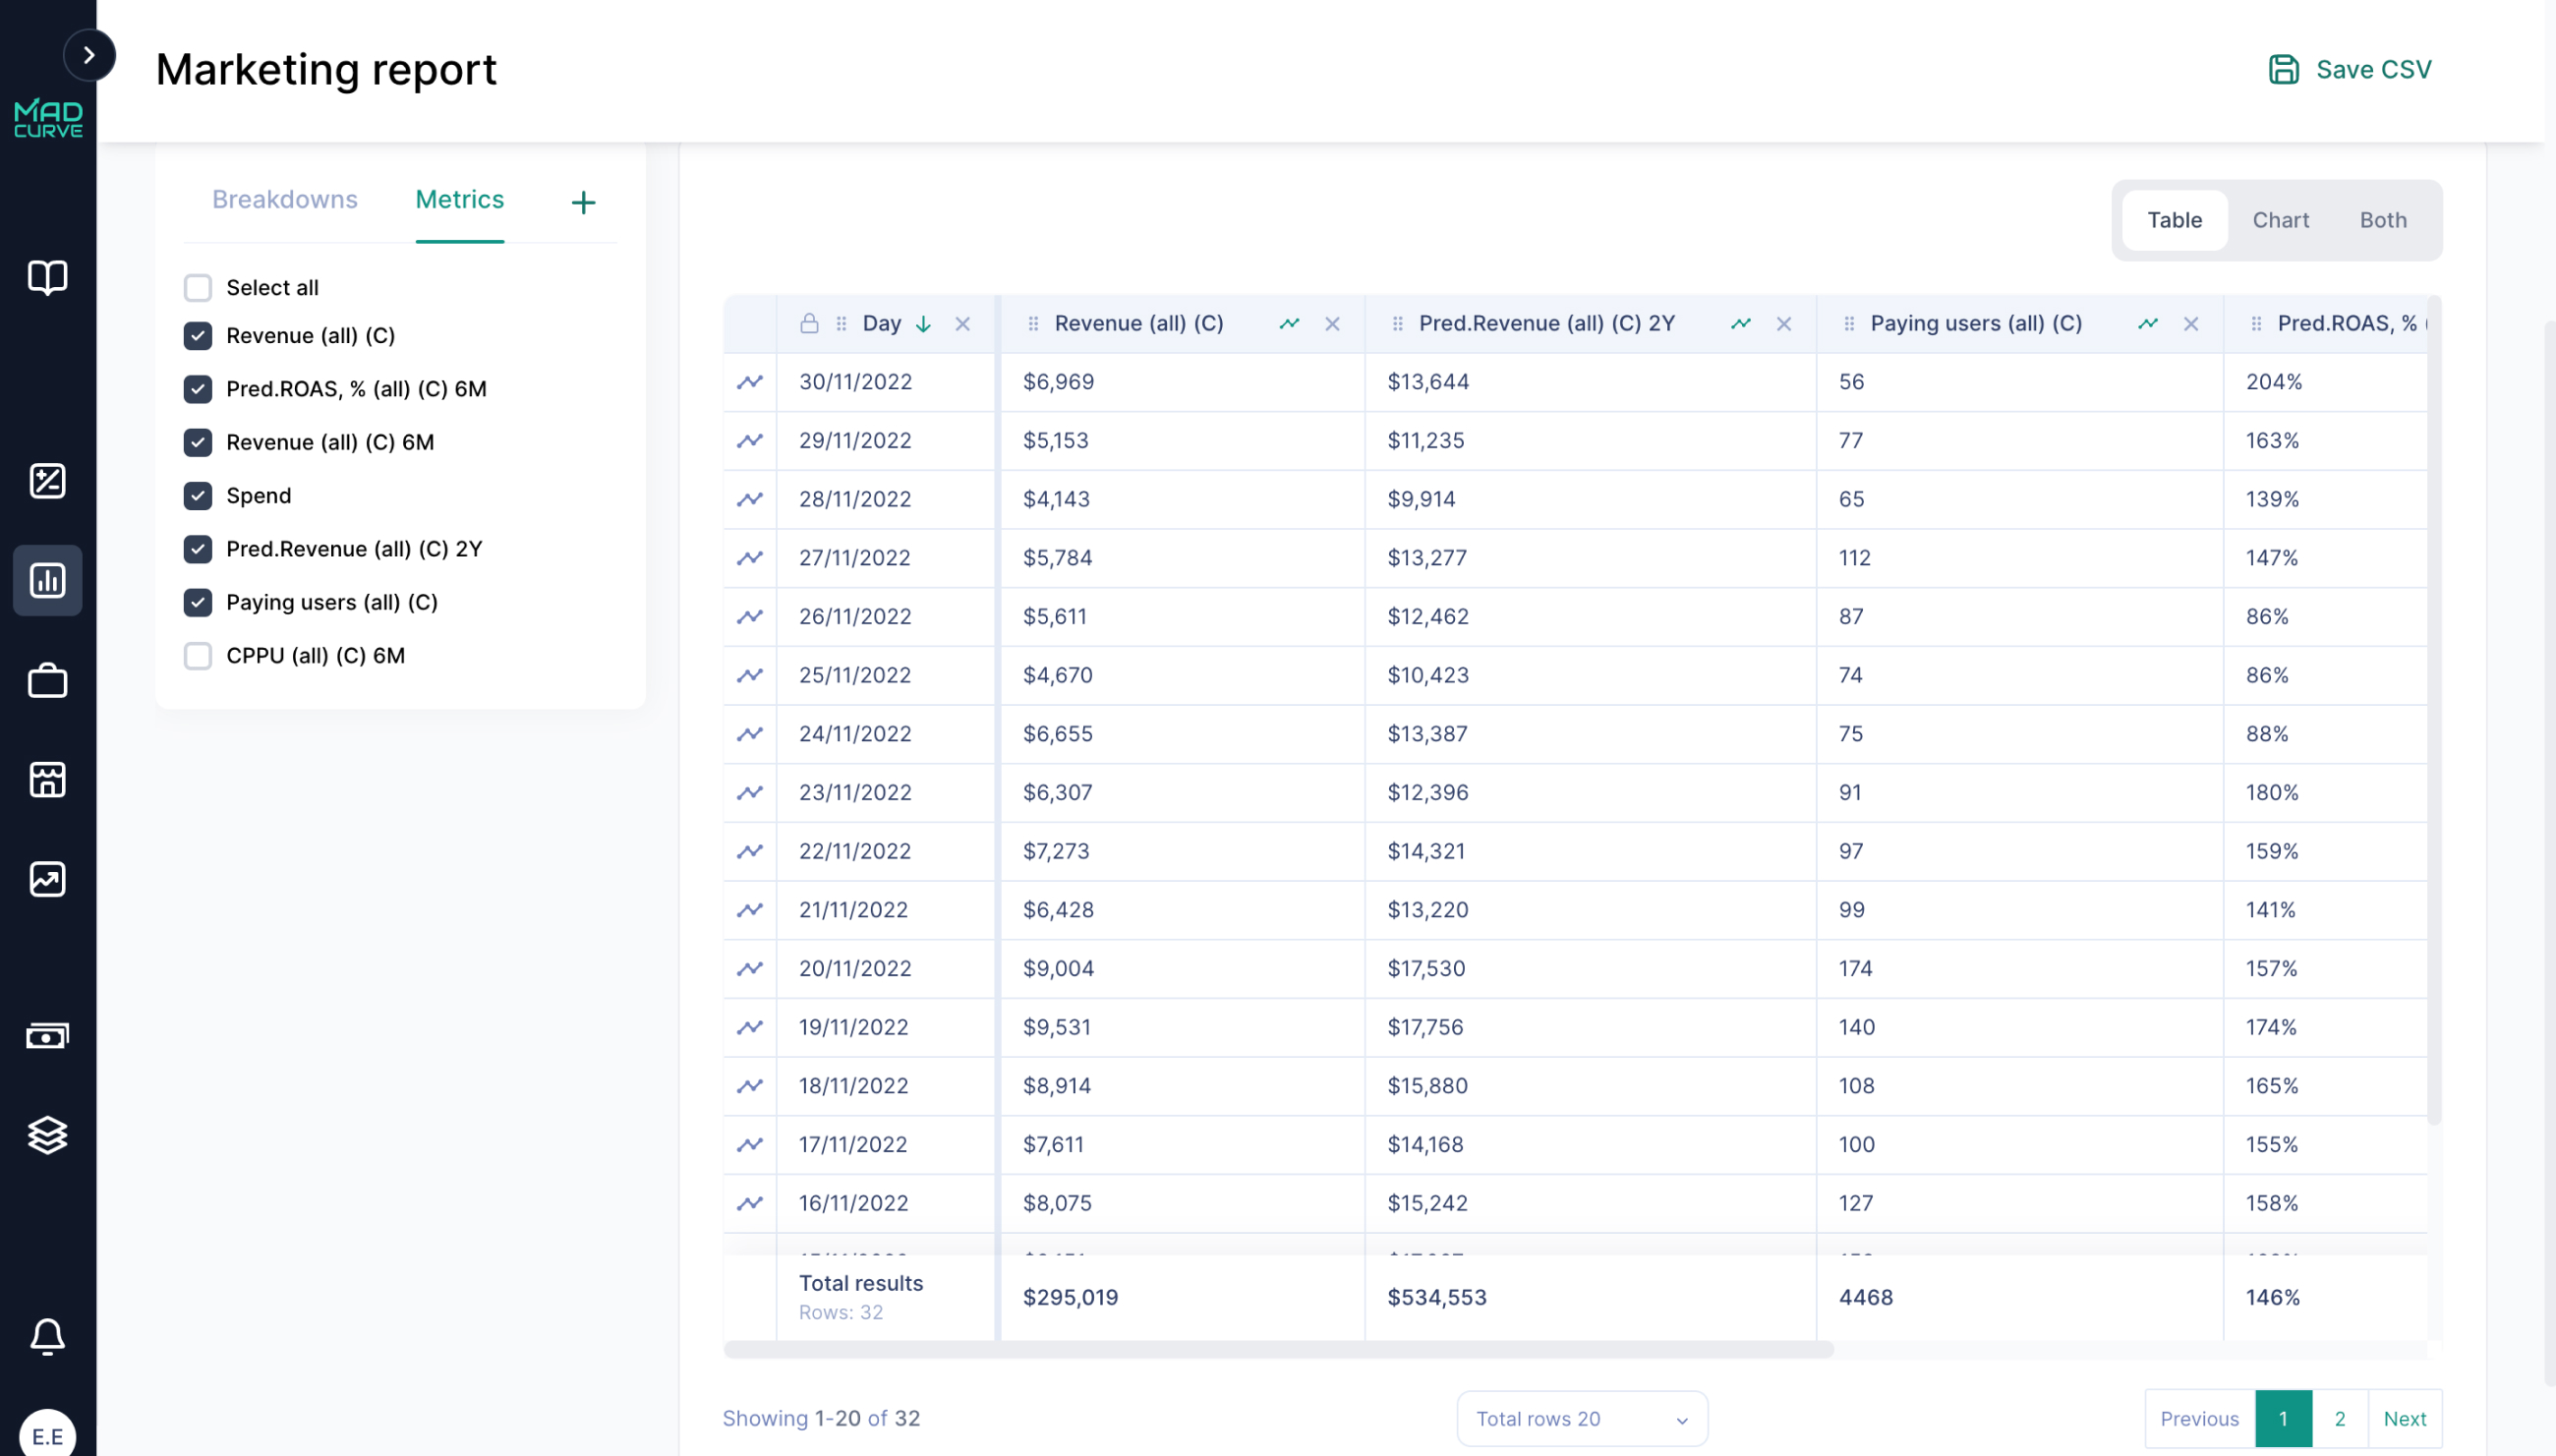Viewport: 2556px width, 1456px height.
Task: Check the Select all checkbox
Action: [x=198, y=288]
